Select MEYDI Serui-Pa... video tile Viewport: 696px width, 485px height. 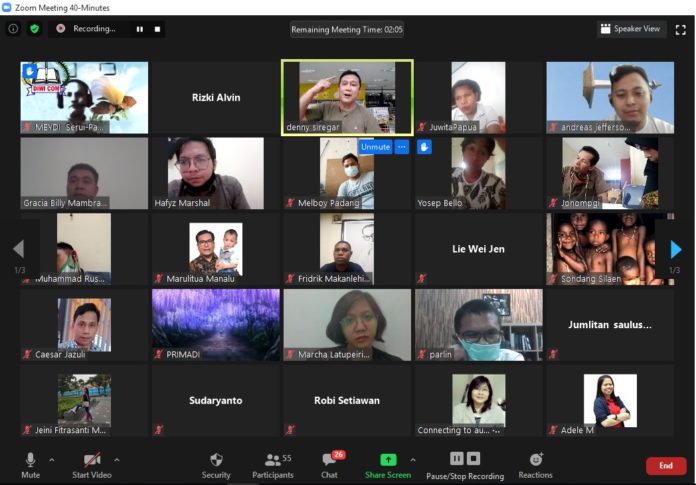coord(84,98)
